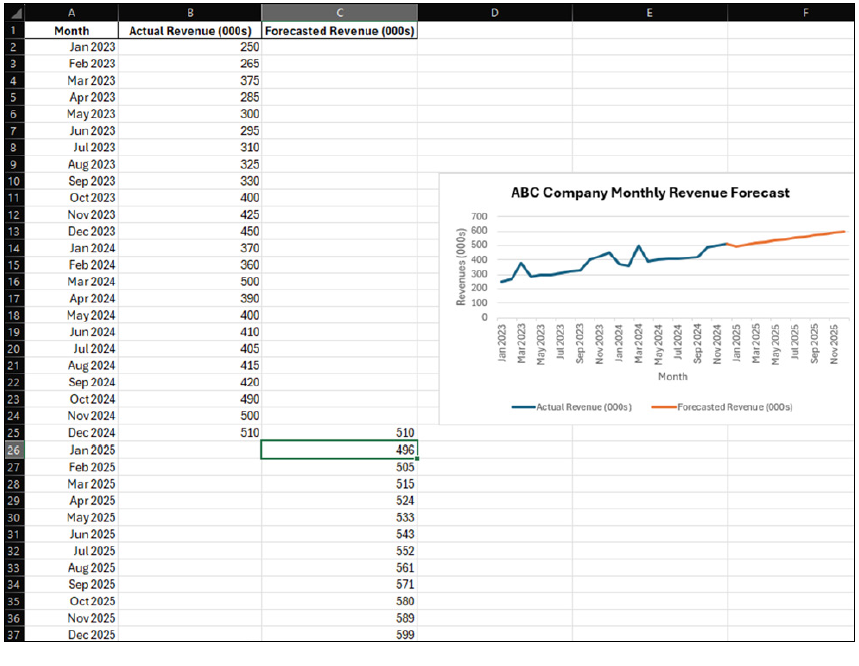Viewport: 859px width, 666px height.
Task: Select the actual revenue cell showing 250
Action: tap(189, 47)
